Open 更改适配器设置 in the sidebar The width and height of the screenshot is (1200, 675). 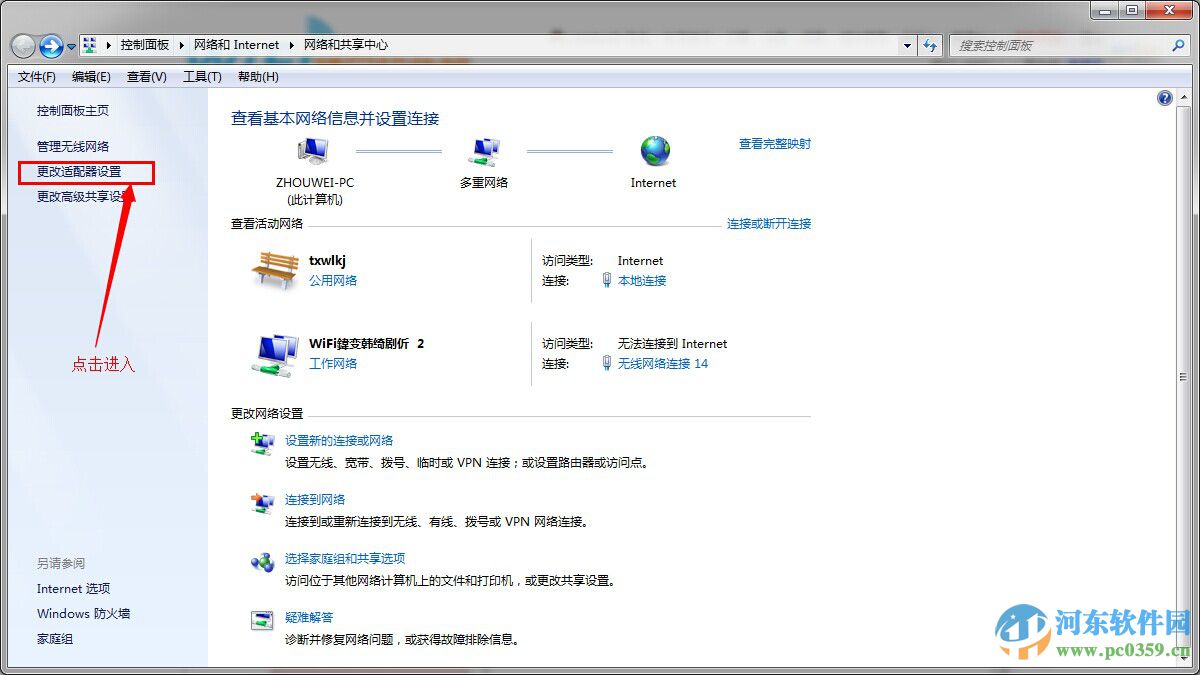point(80,172)
